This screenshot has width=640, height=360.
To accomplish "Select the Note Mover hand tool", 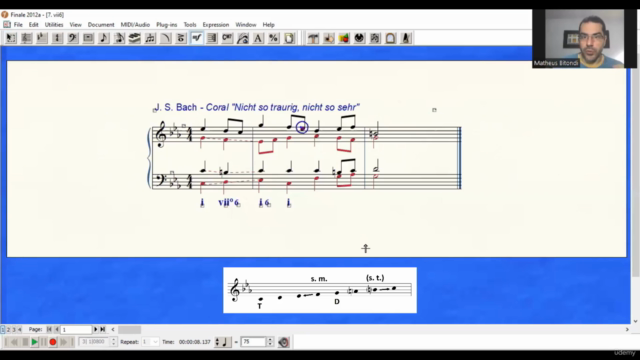I will pos(329,38).
